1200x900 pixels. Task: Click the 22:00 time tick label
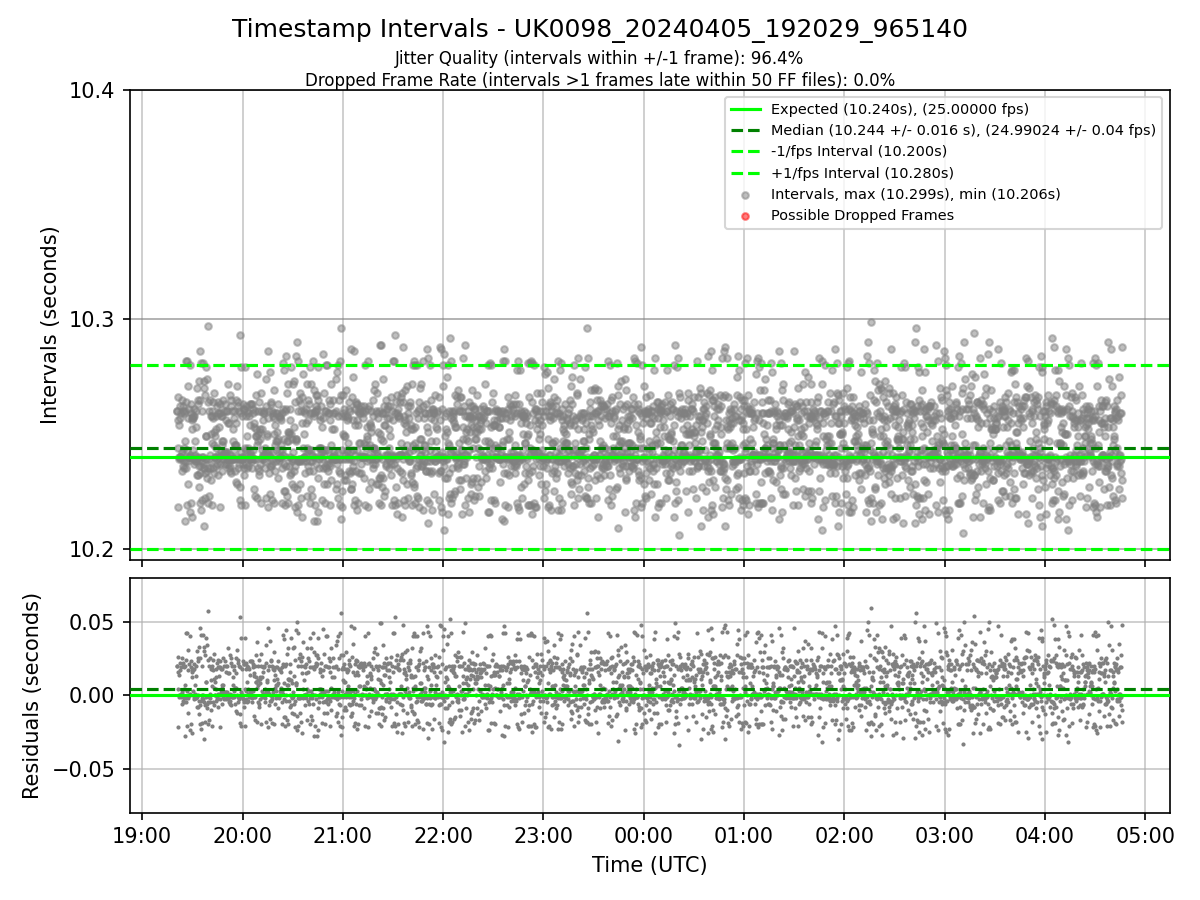pos(443,835)
